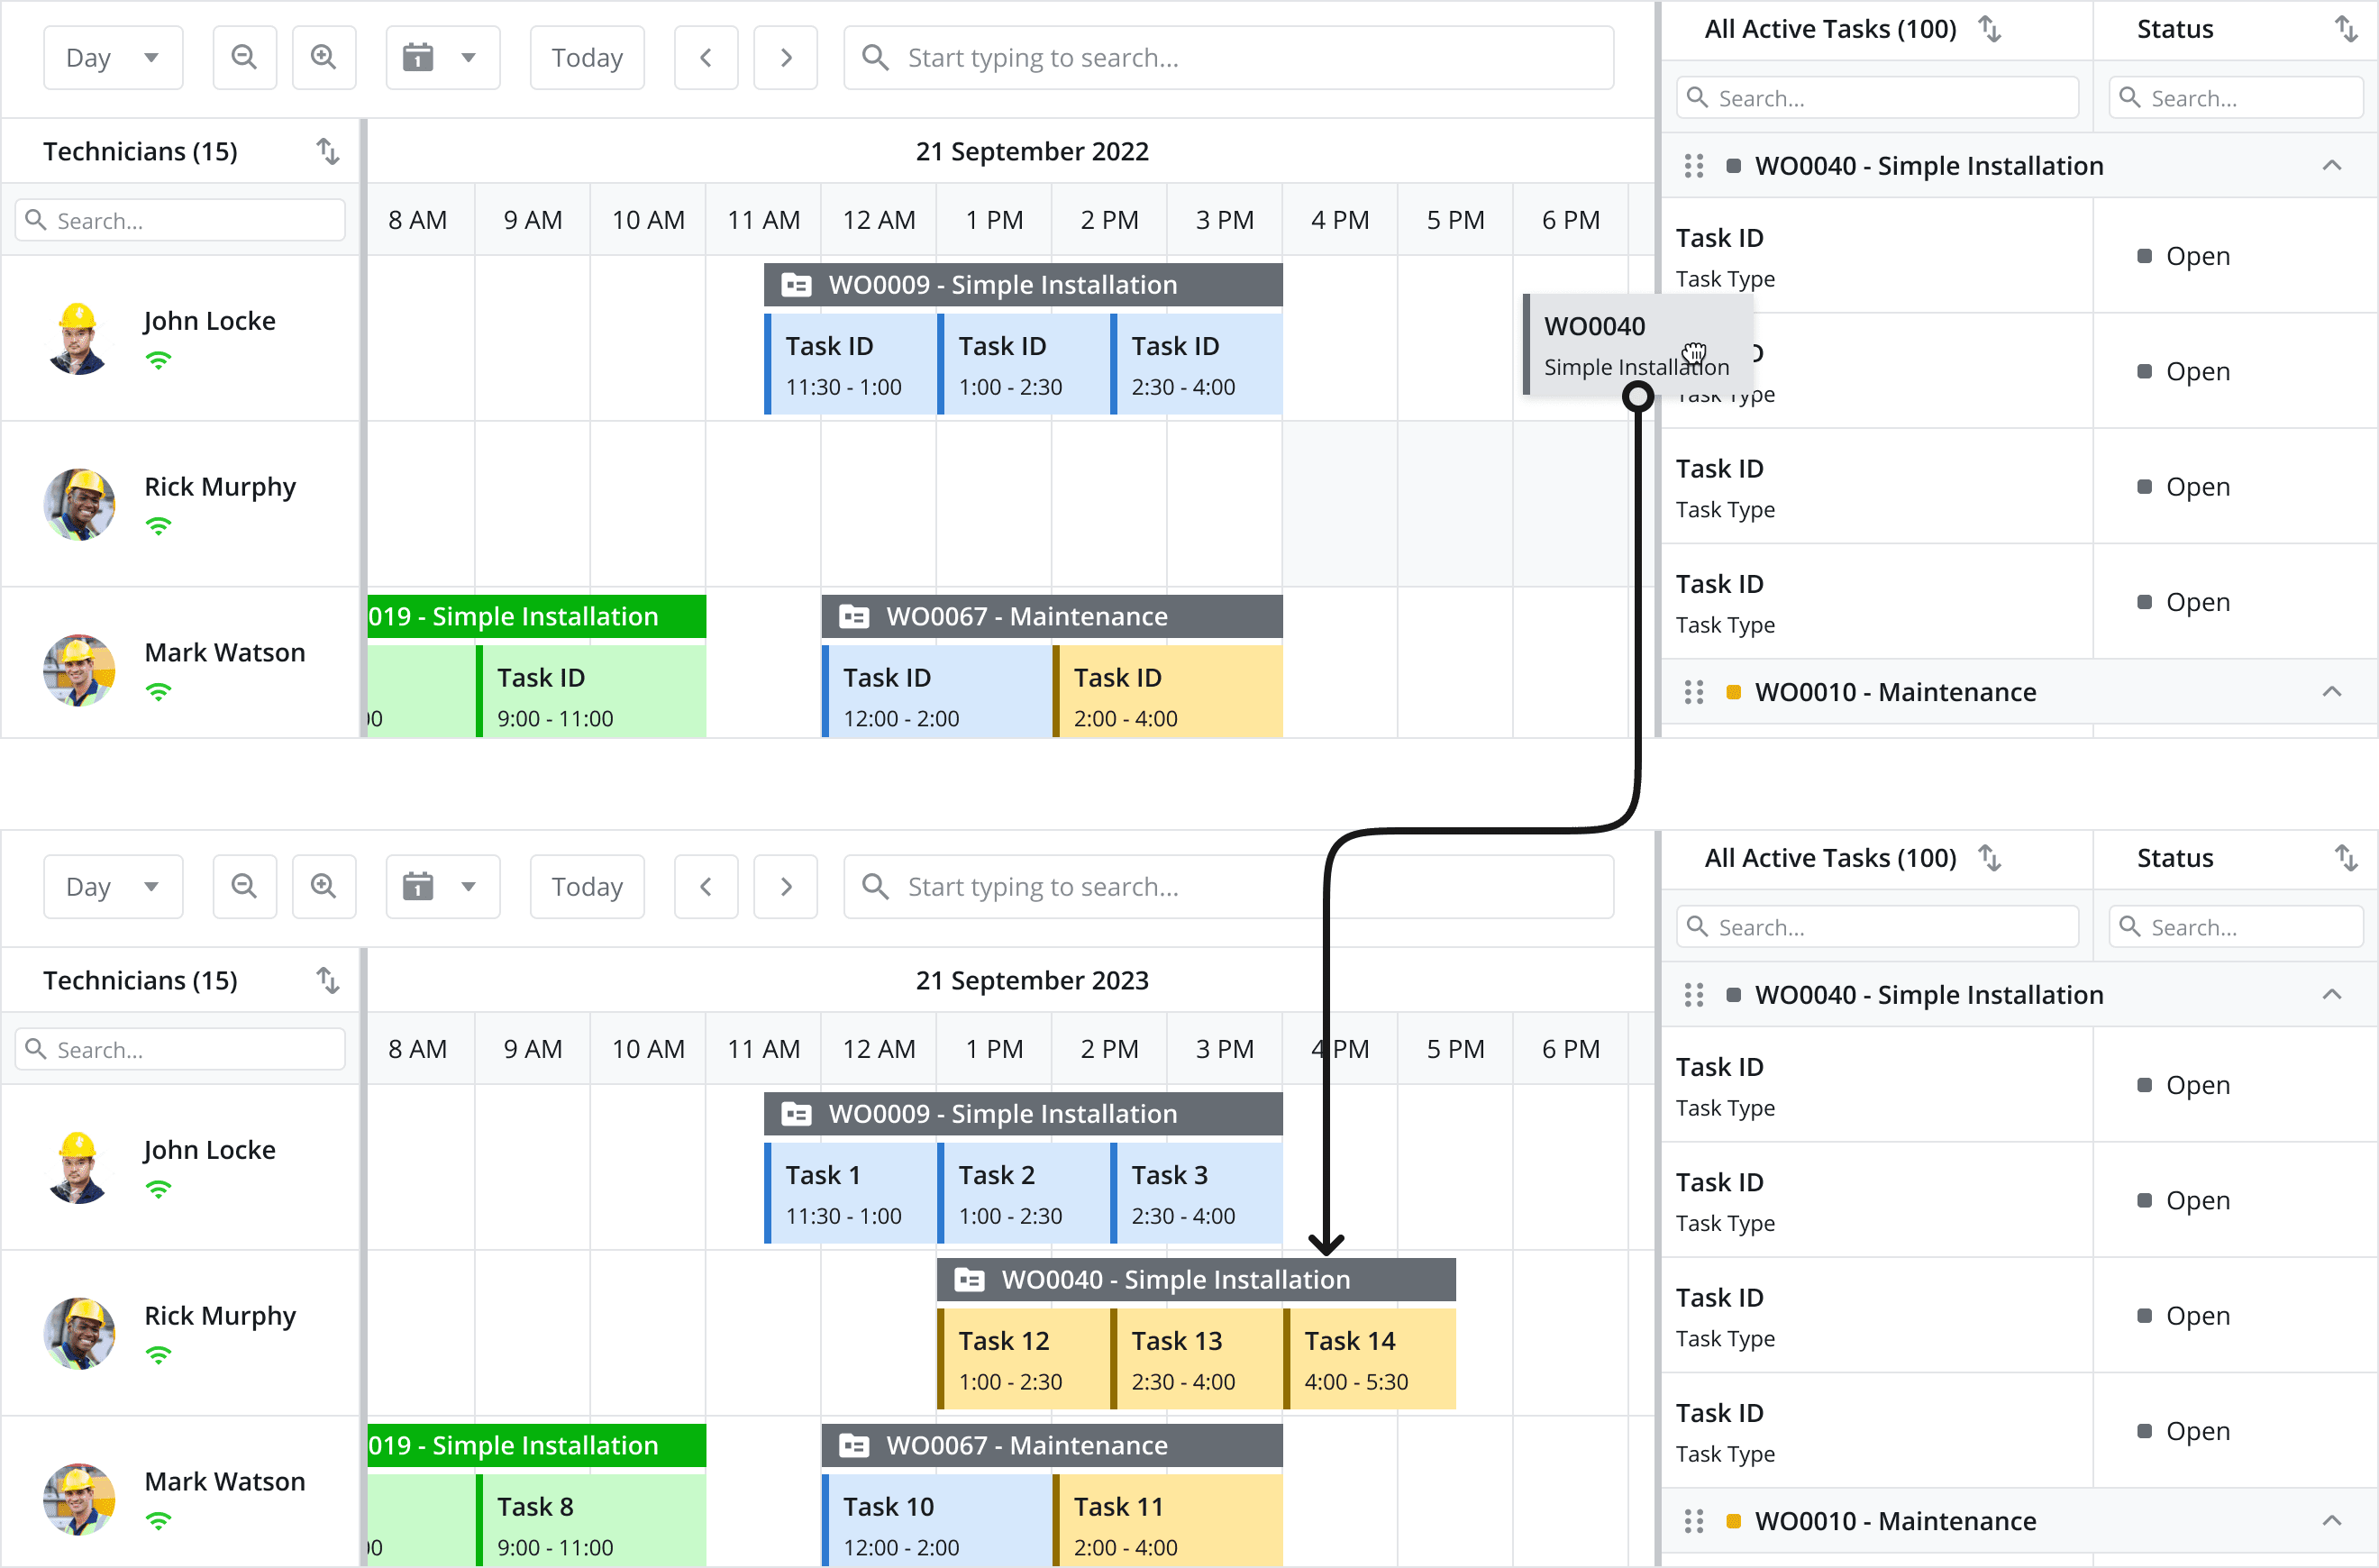This screenshot has height=1568, width=2379.
Task: Select Task 14 block for Rick Murphy
Action: coord(1370,1360)
